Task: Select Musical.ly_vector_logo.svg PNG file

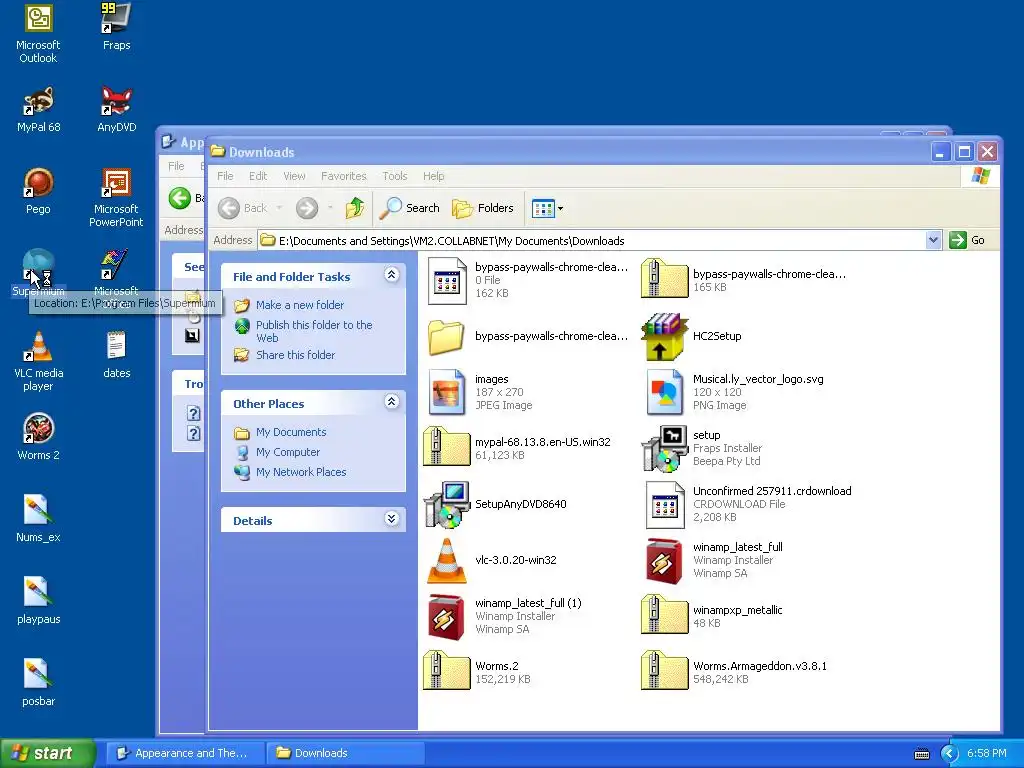Action: pos(735,392)
